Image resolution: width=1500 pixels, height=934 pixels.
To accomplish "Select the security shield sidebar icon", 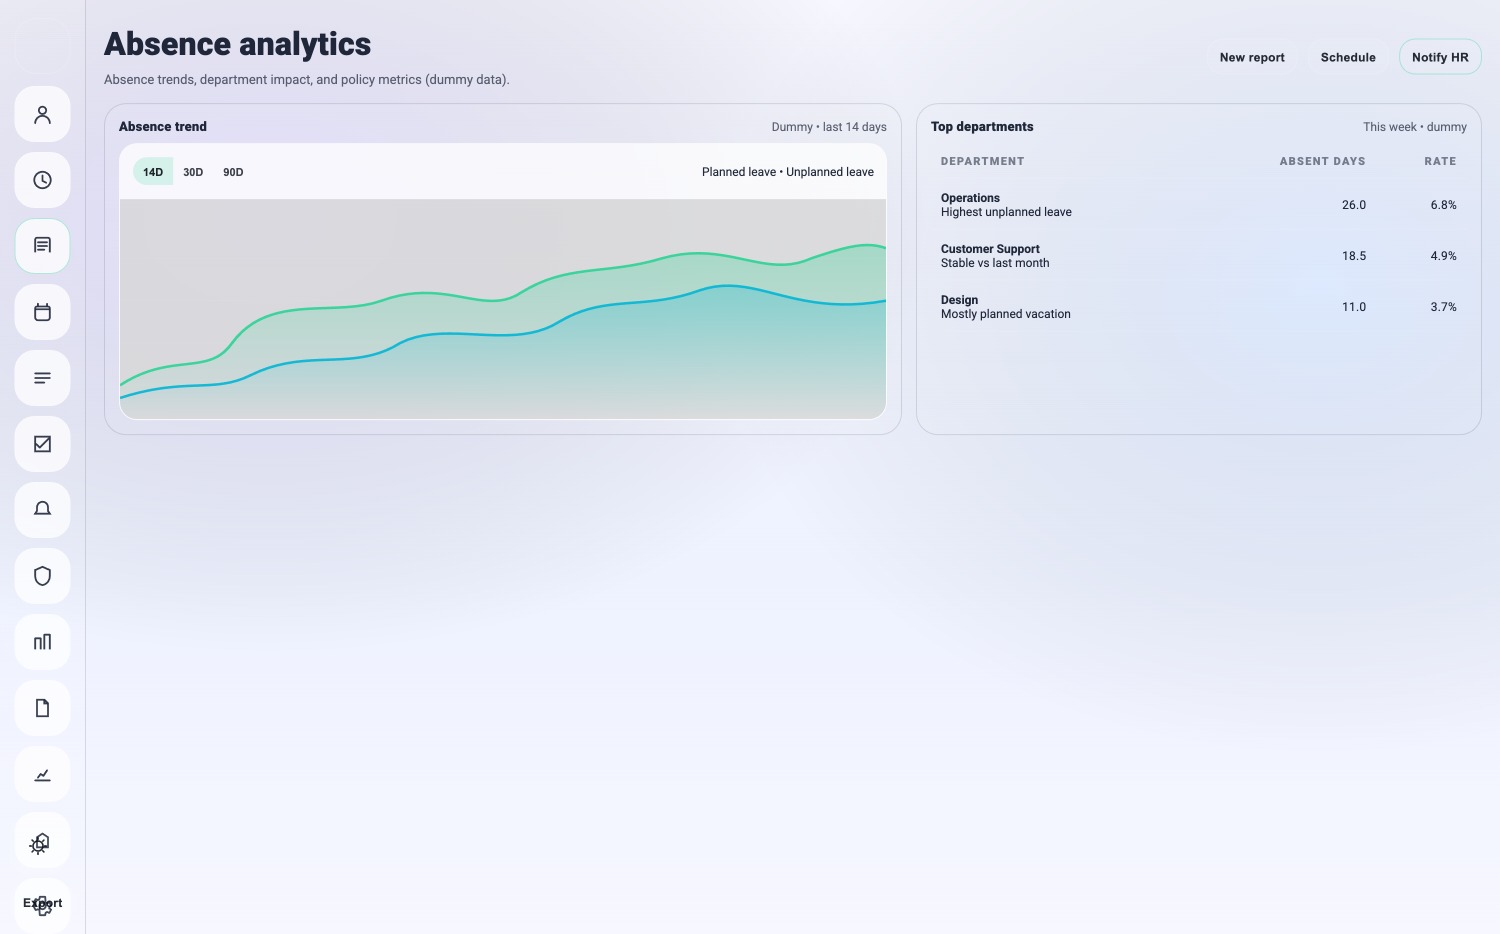I will tap(42, 576).
